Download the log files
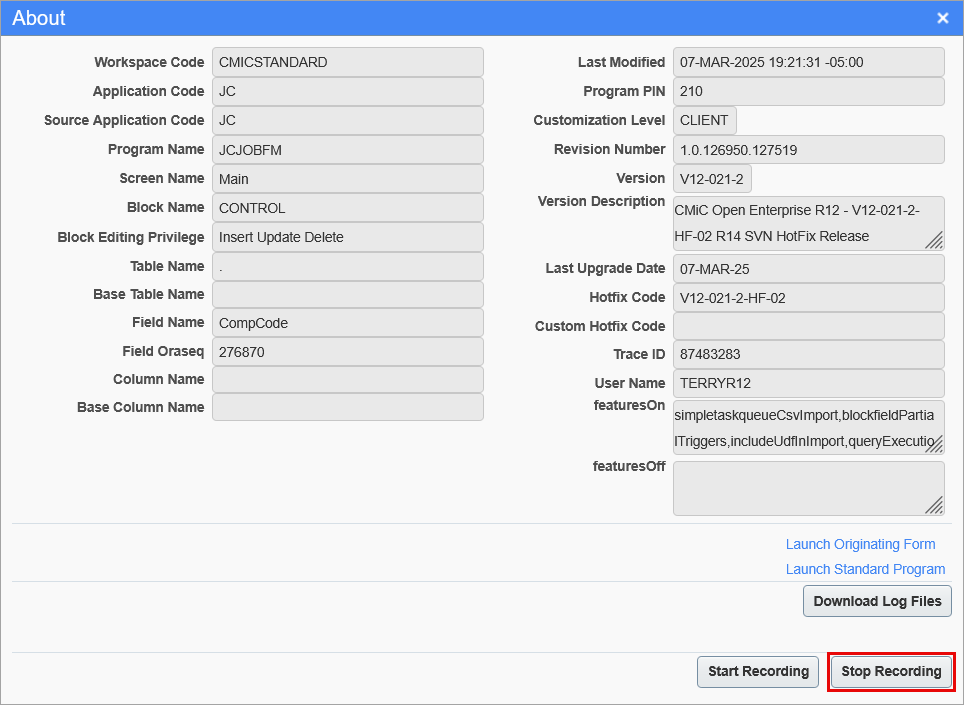This screenshot has height=705, width=964. pyautogui.click(x=877, y=601)
